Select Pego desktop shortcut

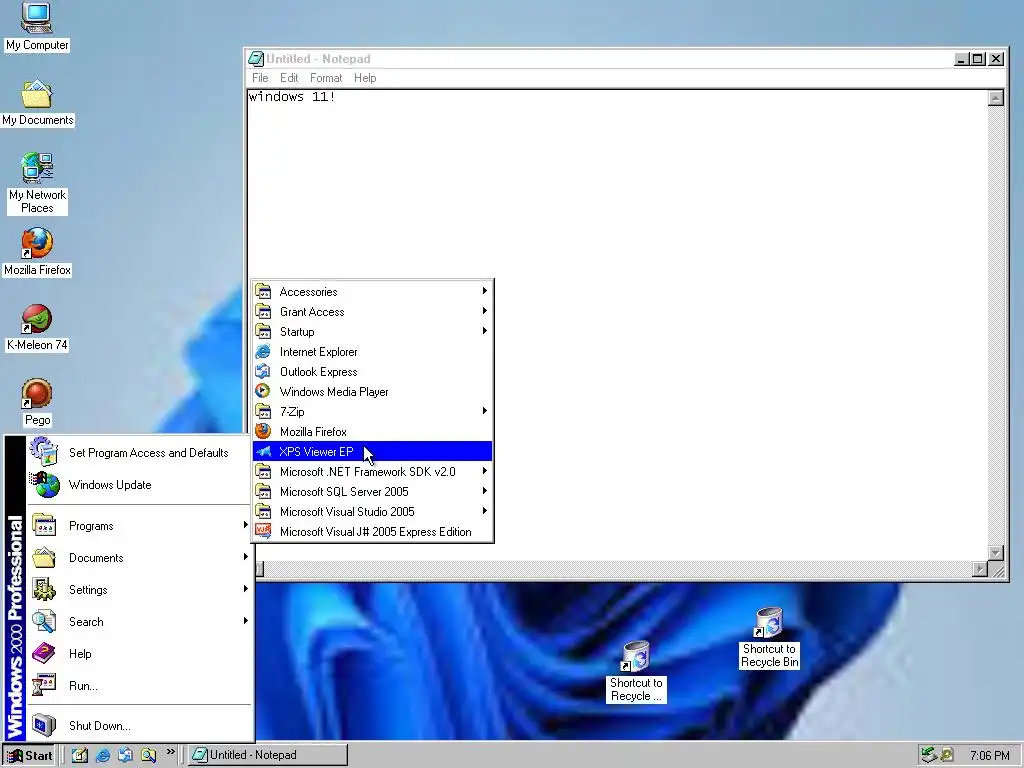37,402
